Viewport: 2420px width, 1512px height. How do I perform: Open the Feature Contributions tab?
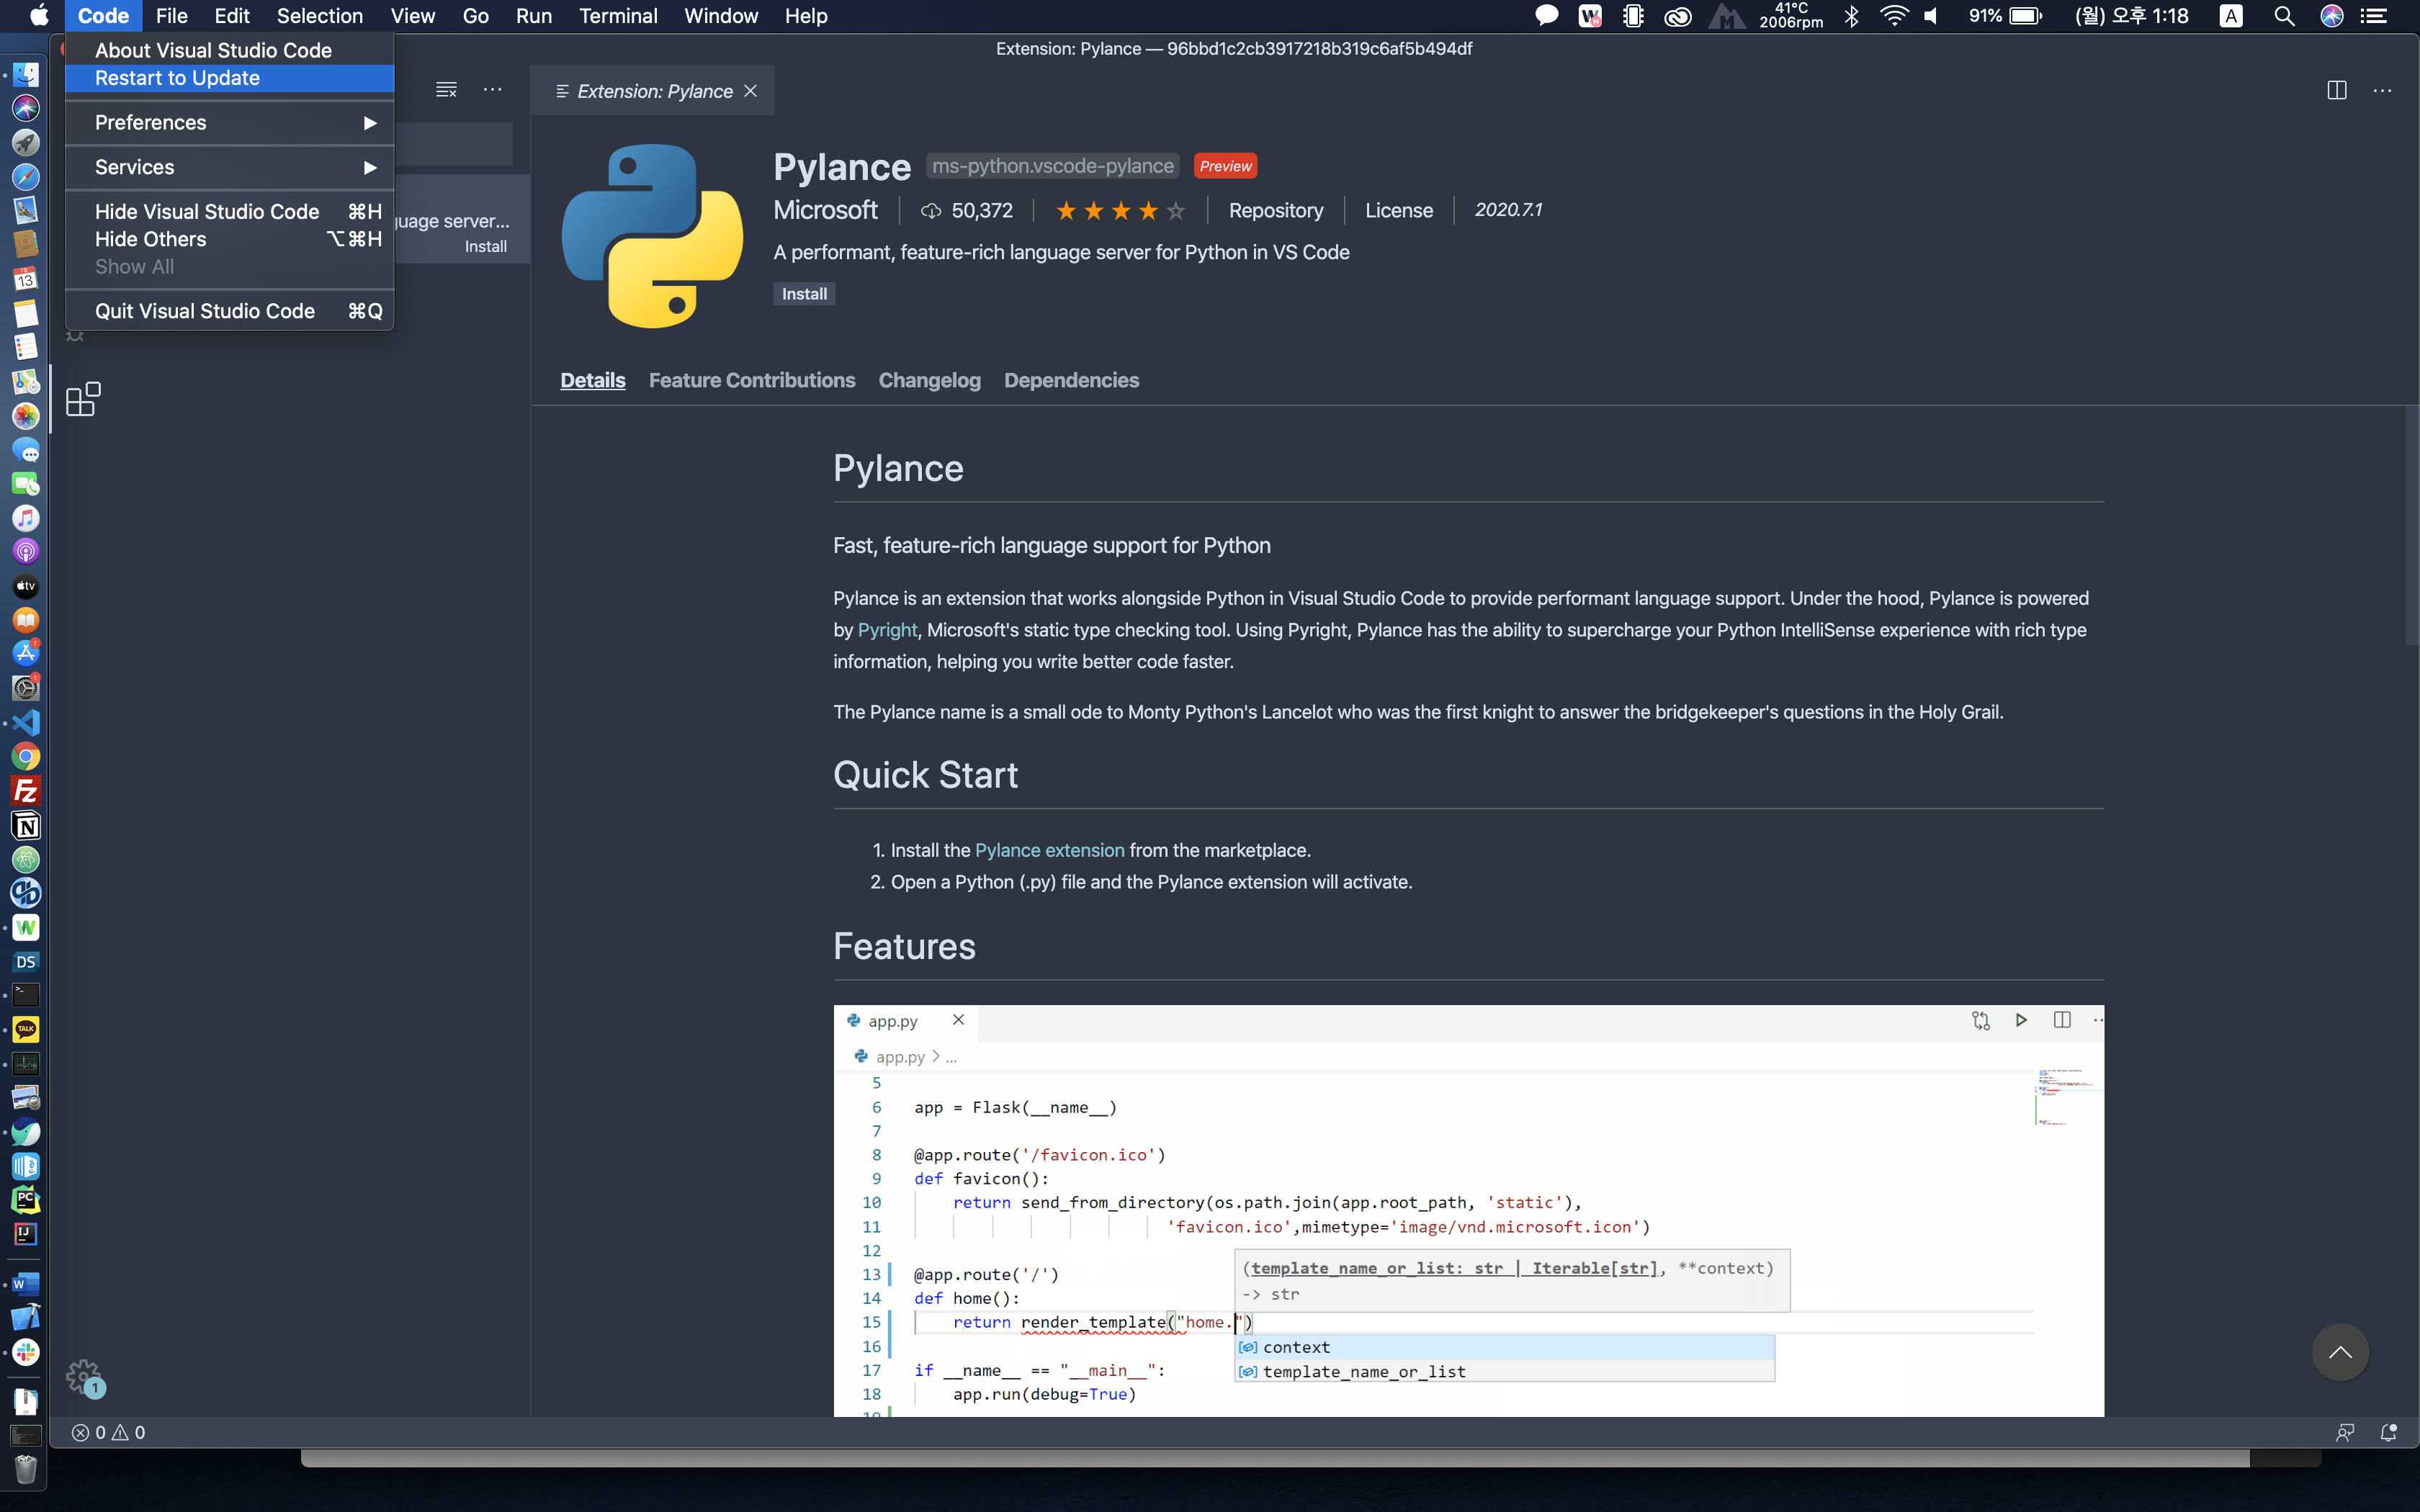tap(751, 380)
